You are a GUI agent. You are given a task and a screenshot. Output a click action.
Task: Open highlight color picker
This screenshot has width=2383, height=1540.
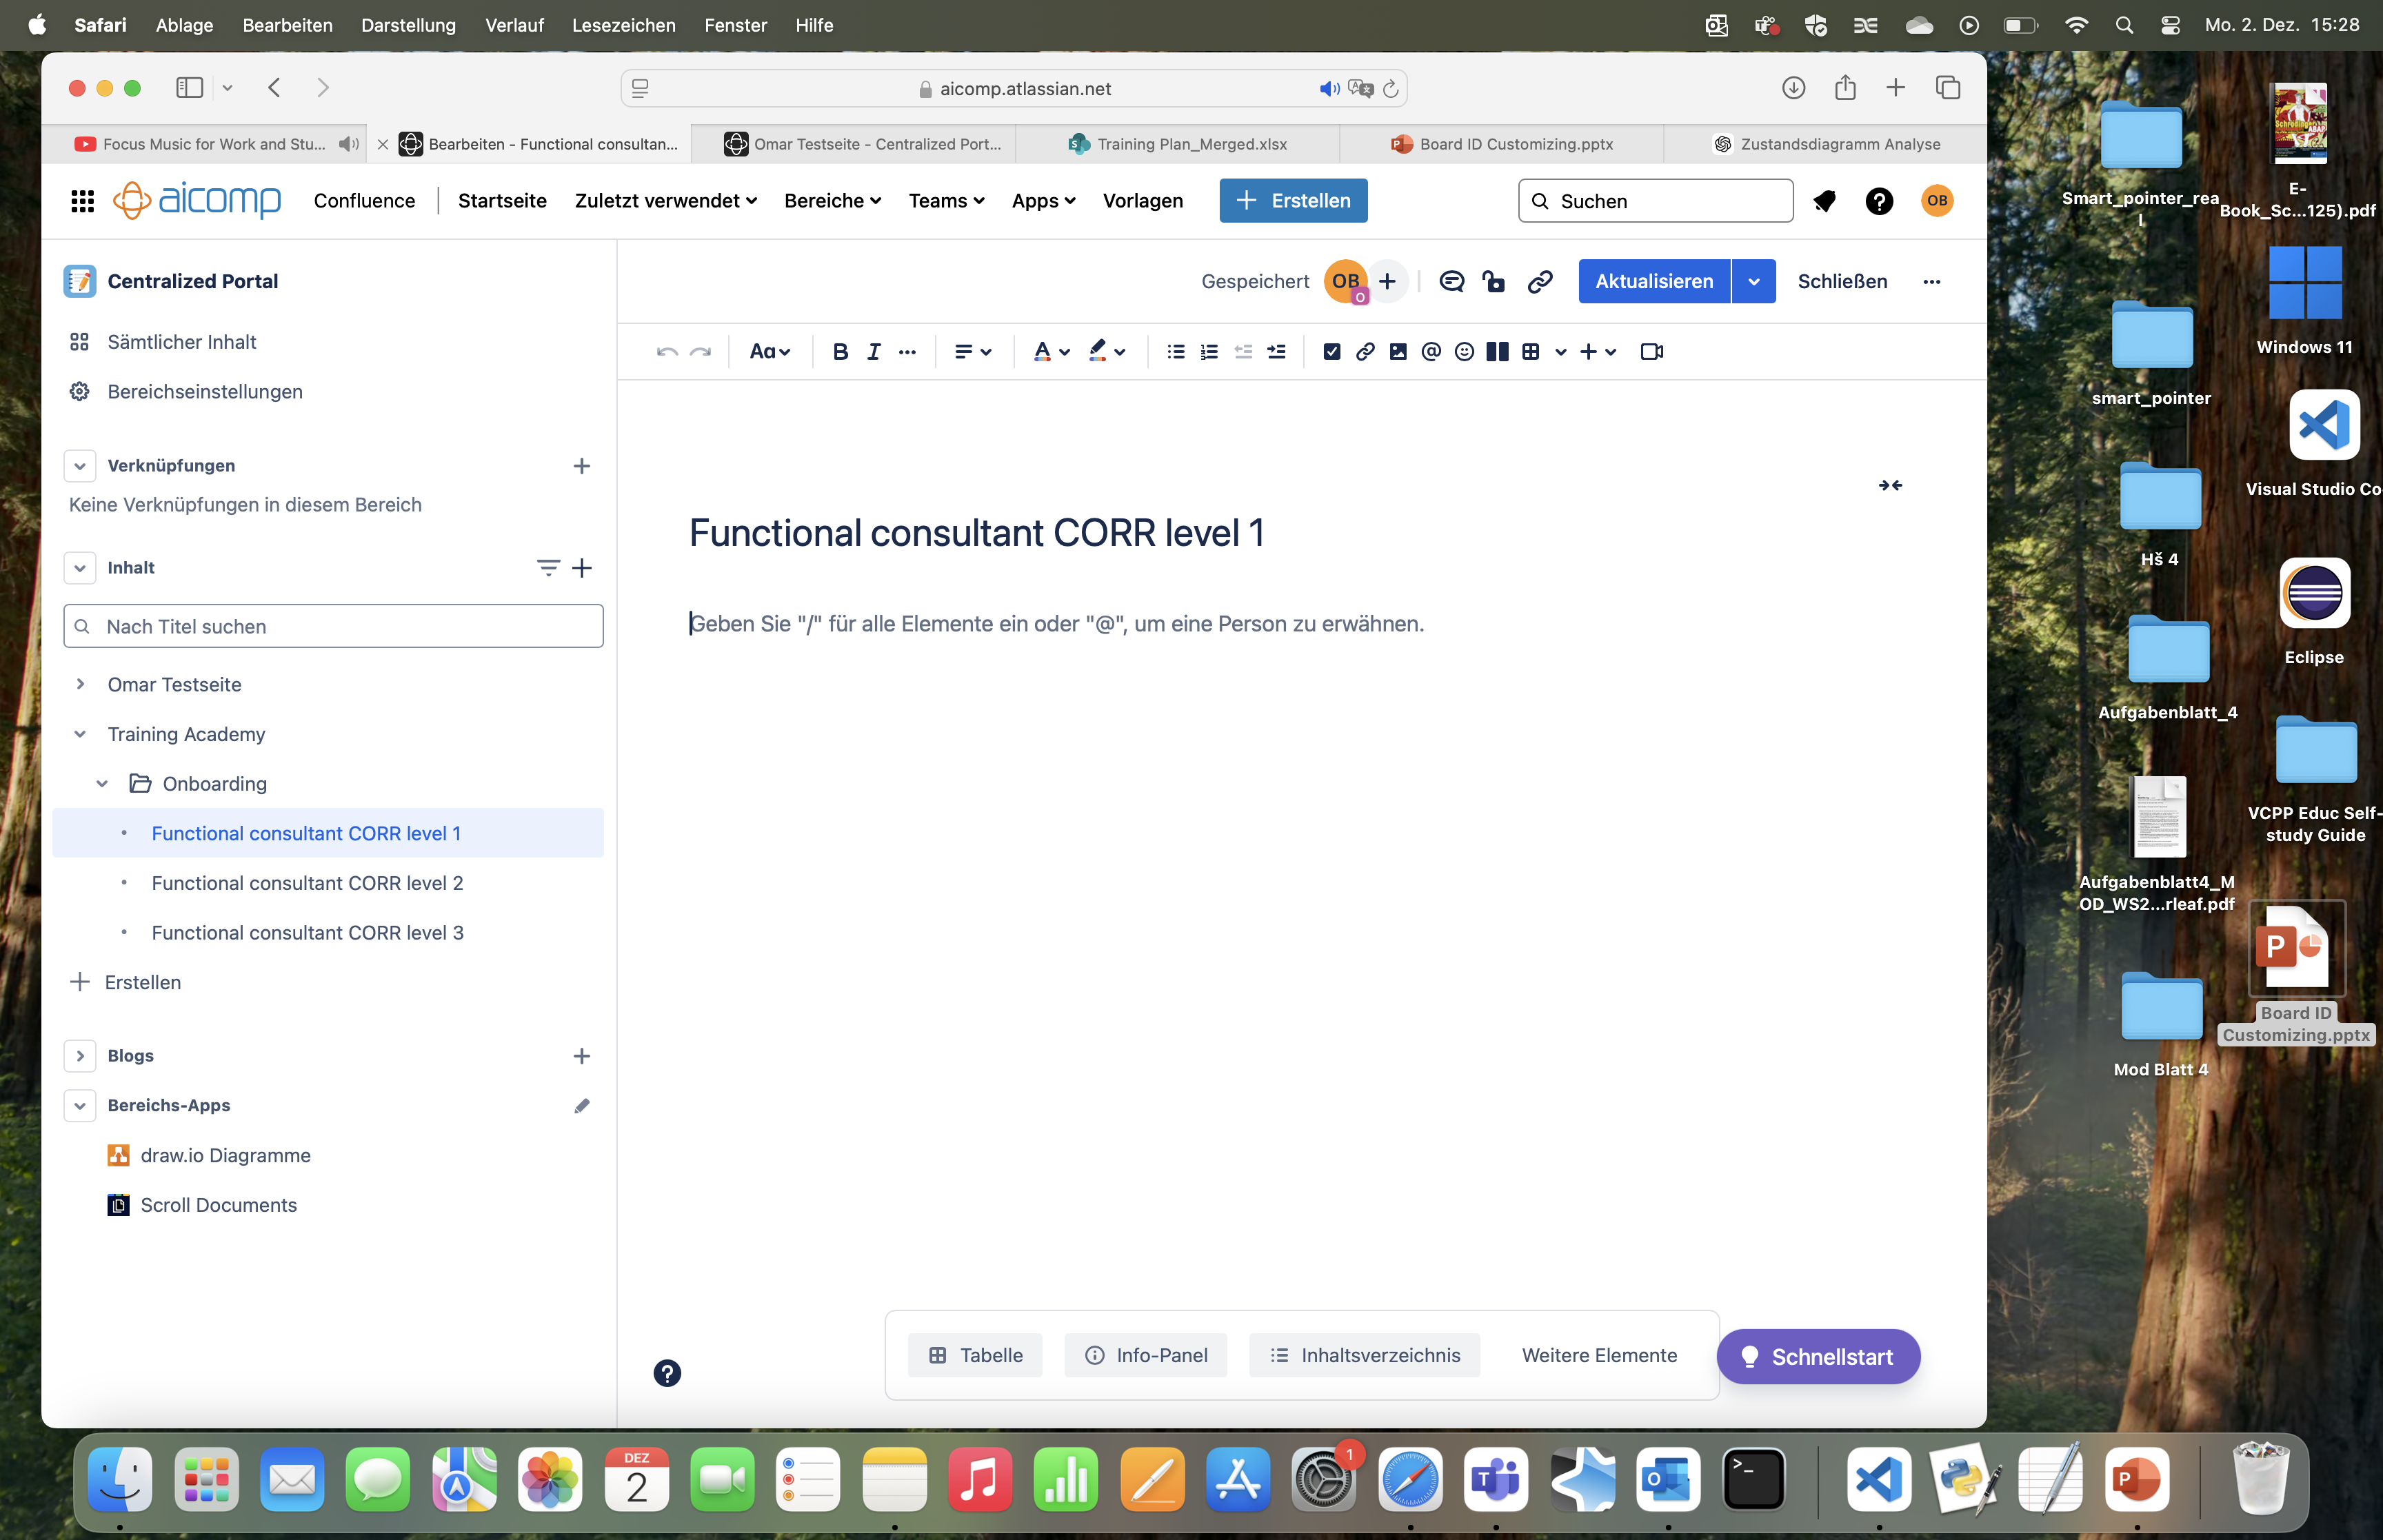(x=1107, y=352)
